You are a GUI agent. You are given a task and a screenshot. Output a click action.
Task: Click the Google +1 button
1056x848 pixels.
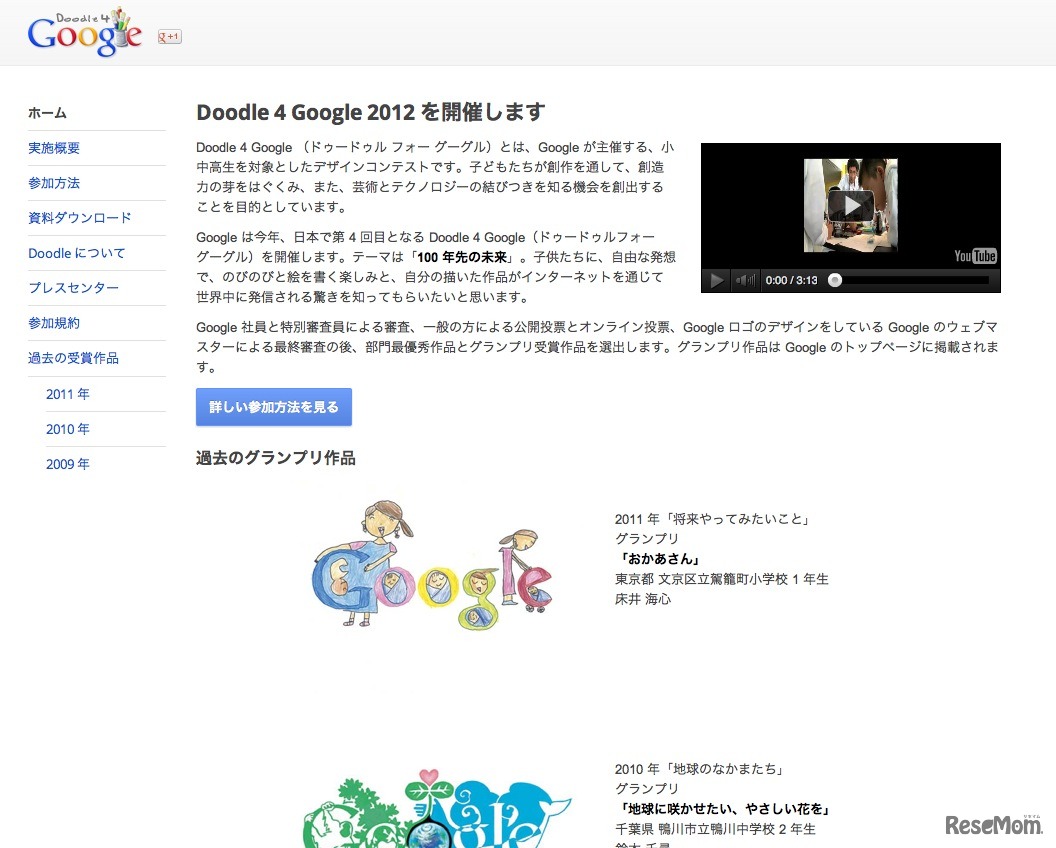[x=169, y=36]
